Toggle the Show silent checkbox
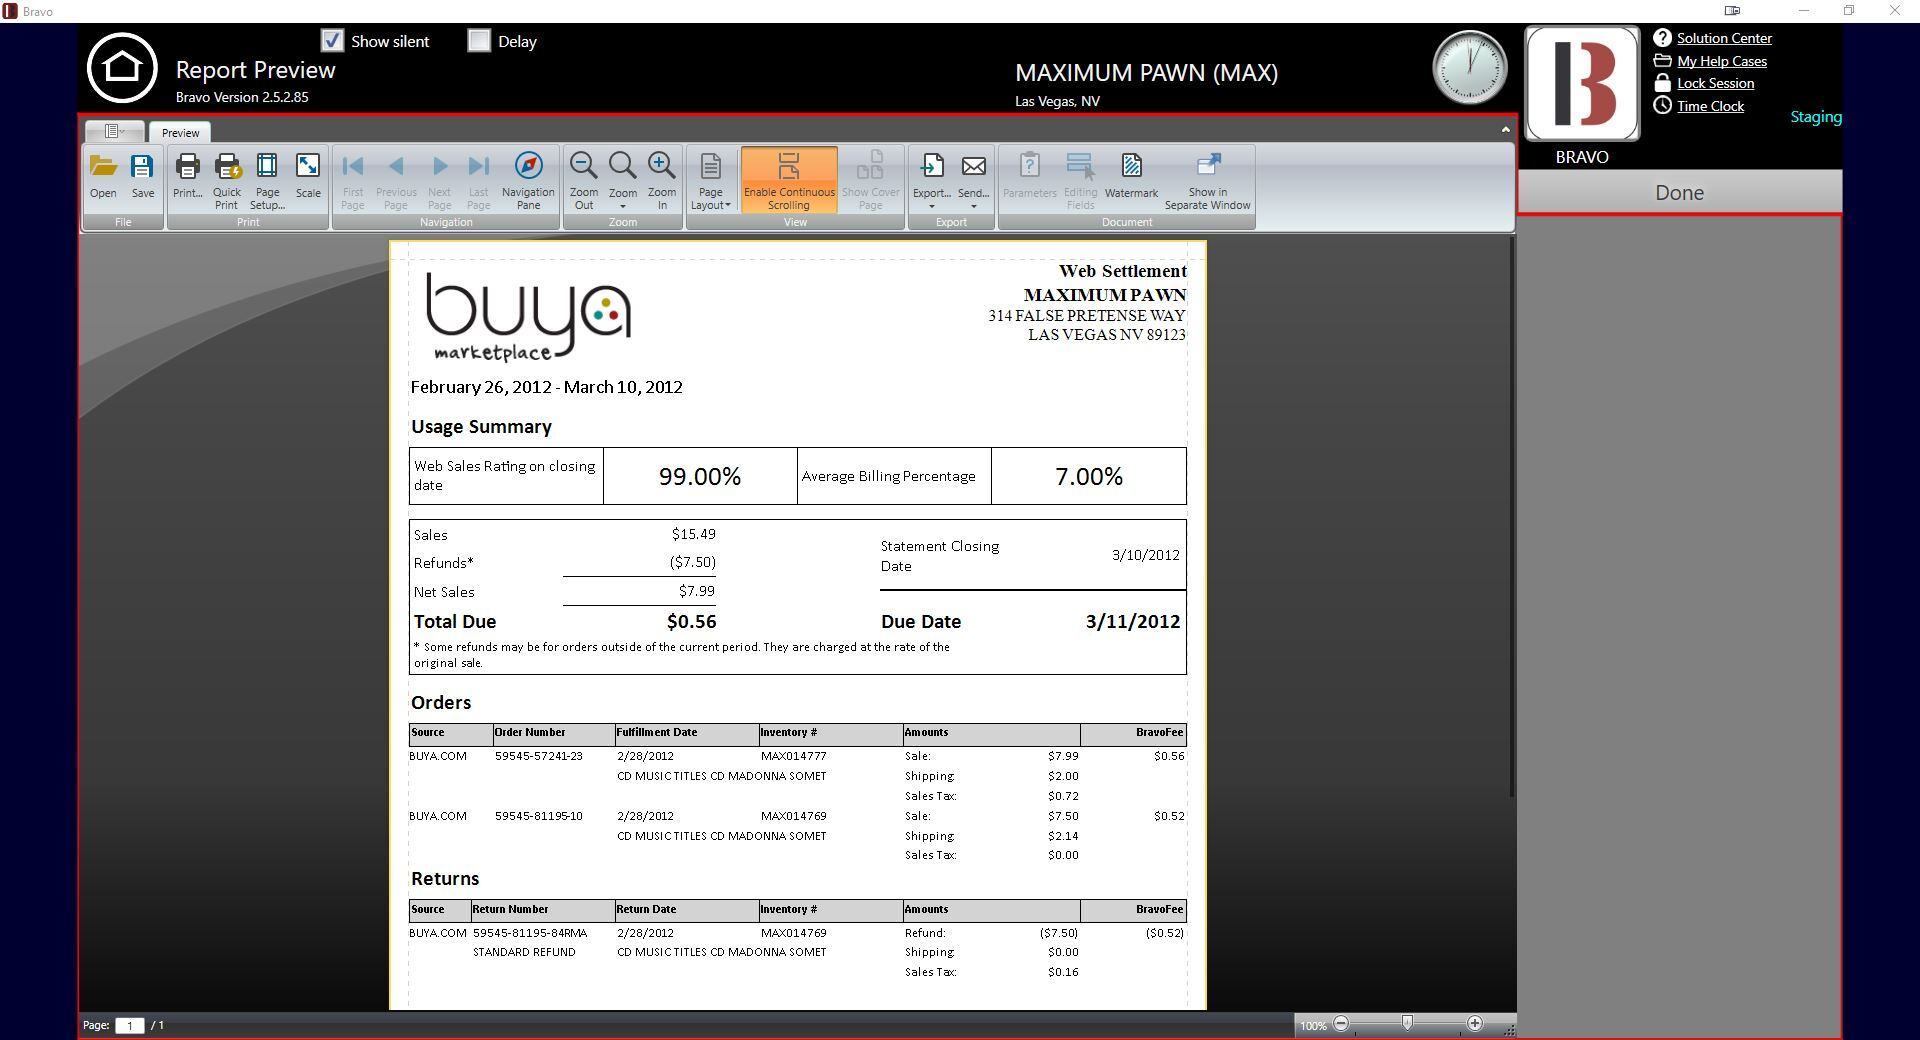 click(x=332, y=40)
